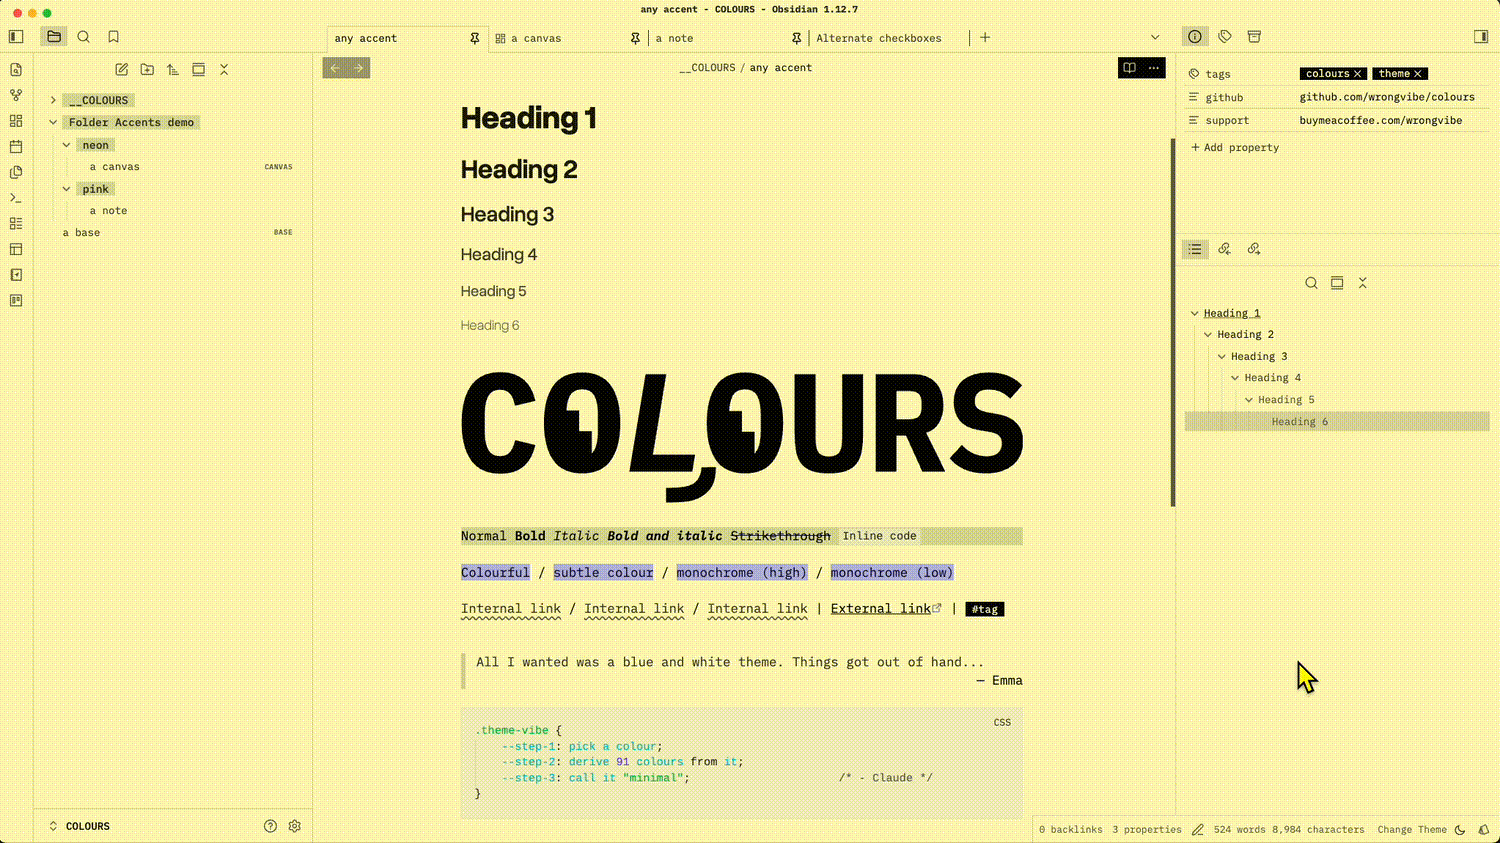The width and height of the screenshot is (1500, 843).
Task: Remove the 'theme' tag
Action: (1418, 74)
